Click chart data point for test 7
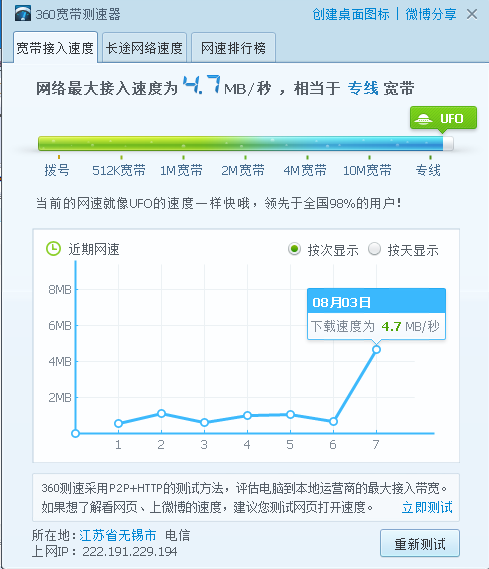Screen dimensions: 489x569 pos(376,349)
